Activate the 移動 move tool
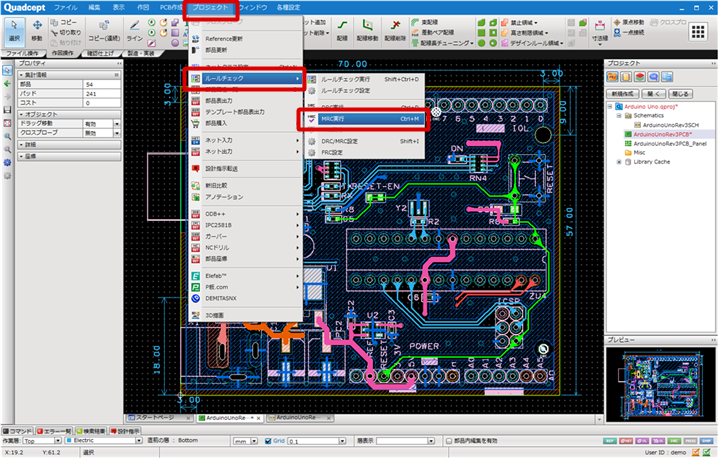Viewport: 718px width, 458px height. tap(37, 31)
